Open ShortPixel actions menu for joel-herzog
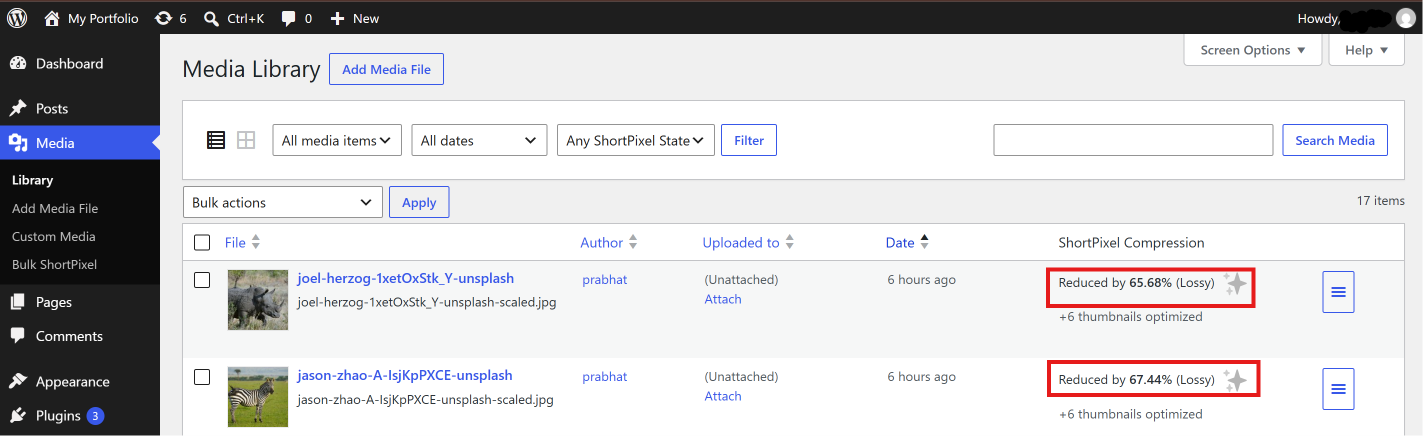The height and width of the screenshot is (436, 1423). (1338, 292)
